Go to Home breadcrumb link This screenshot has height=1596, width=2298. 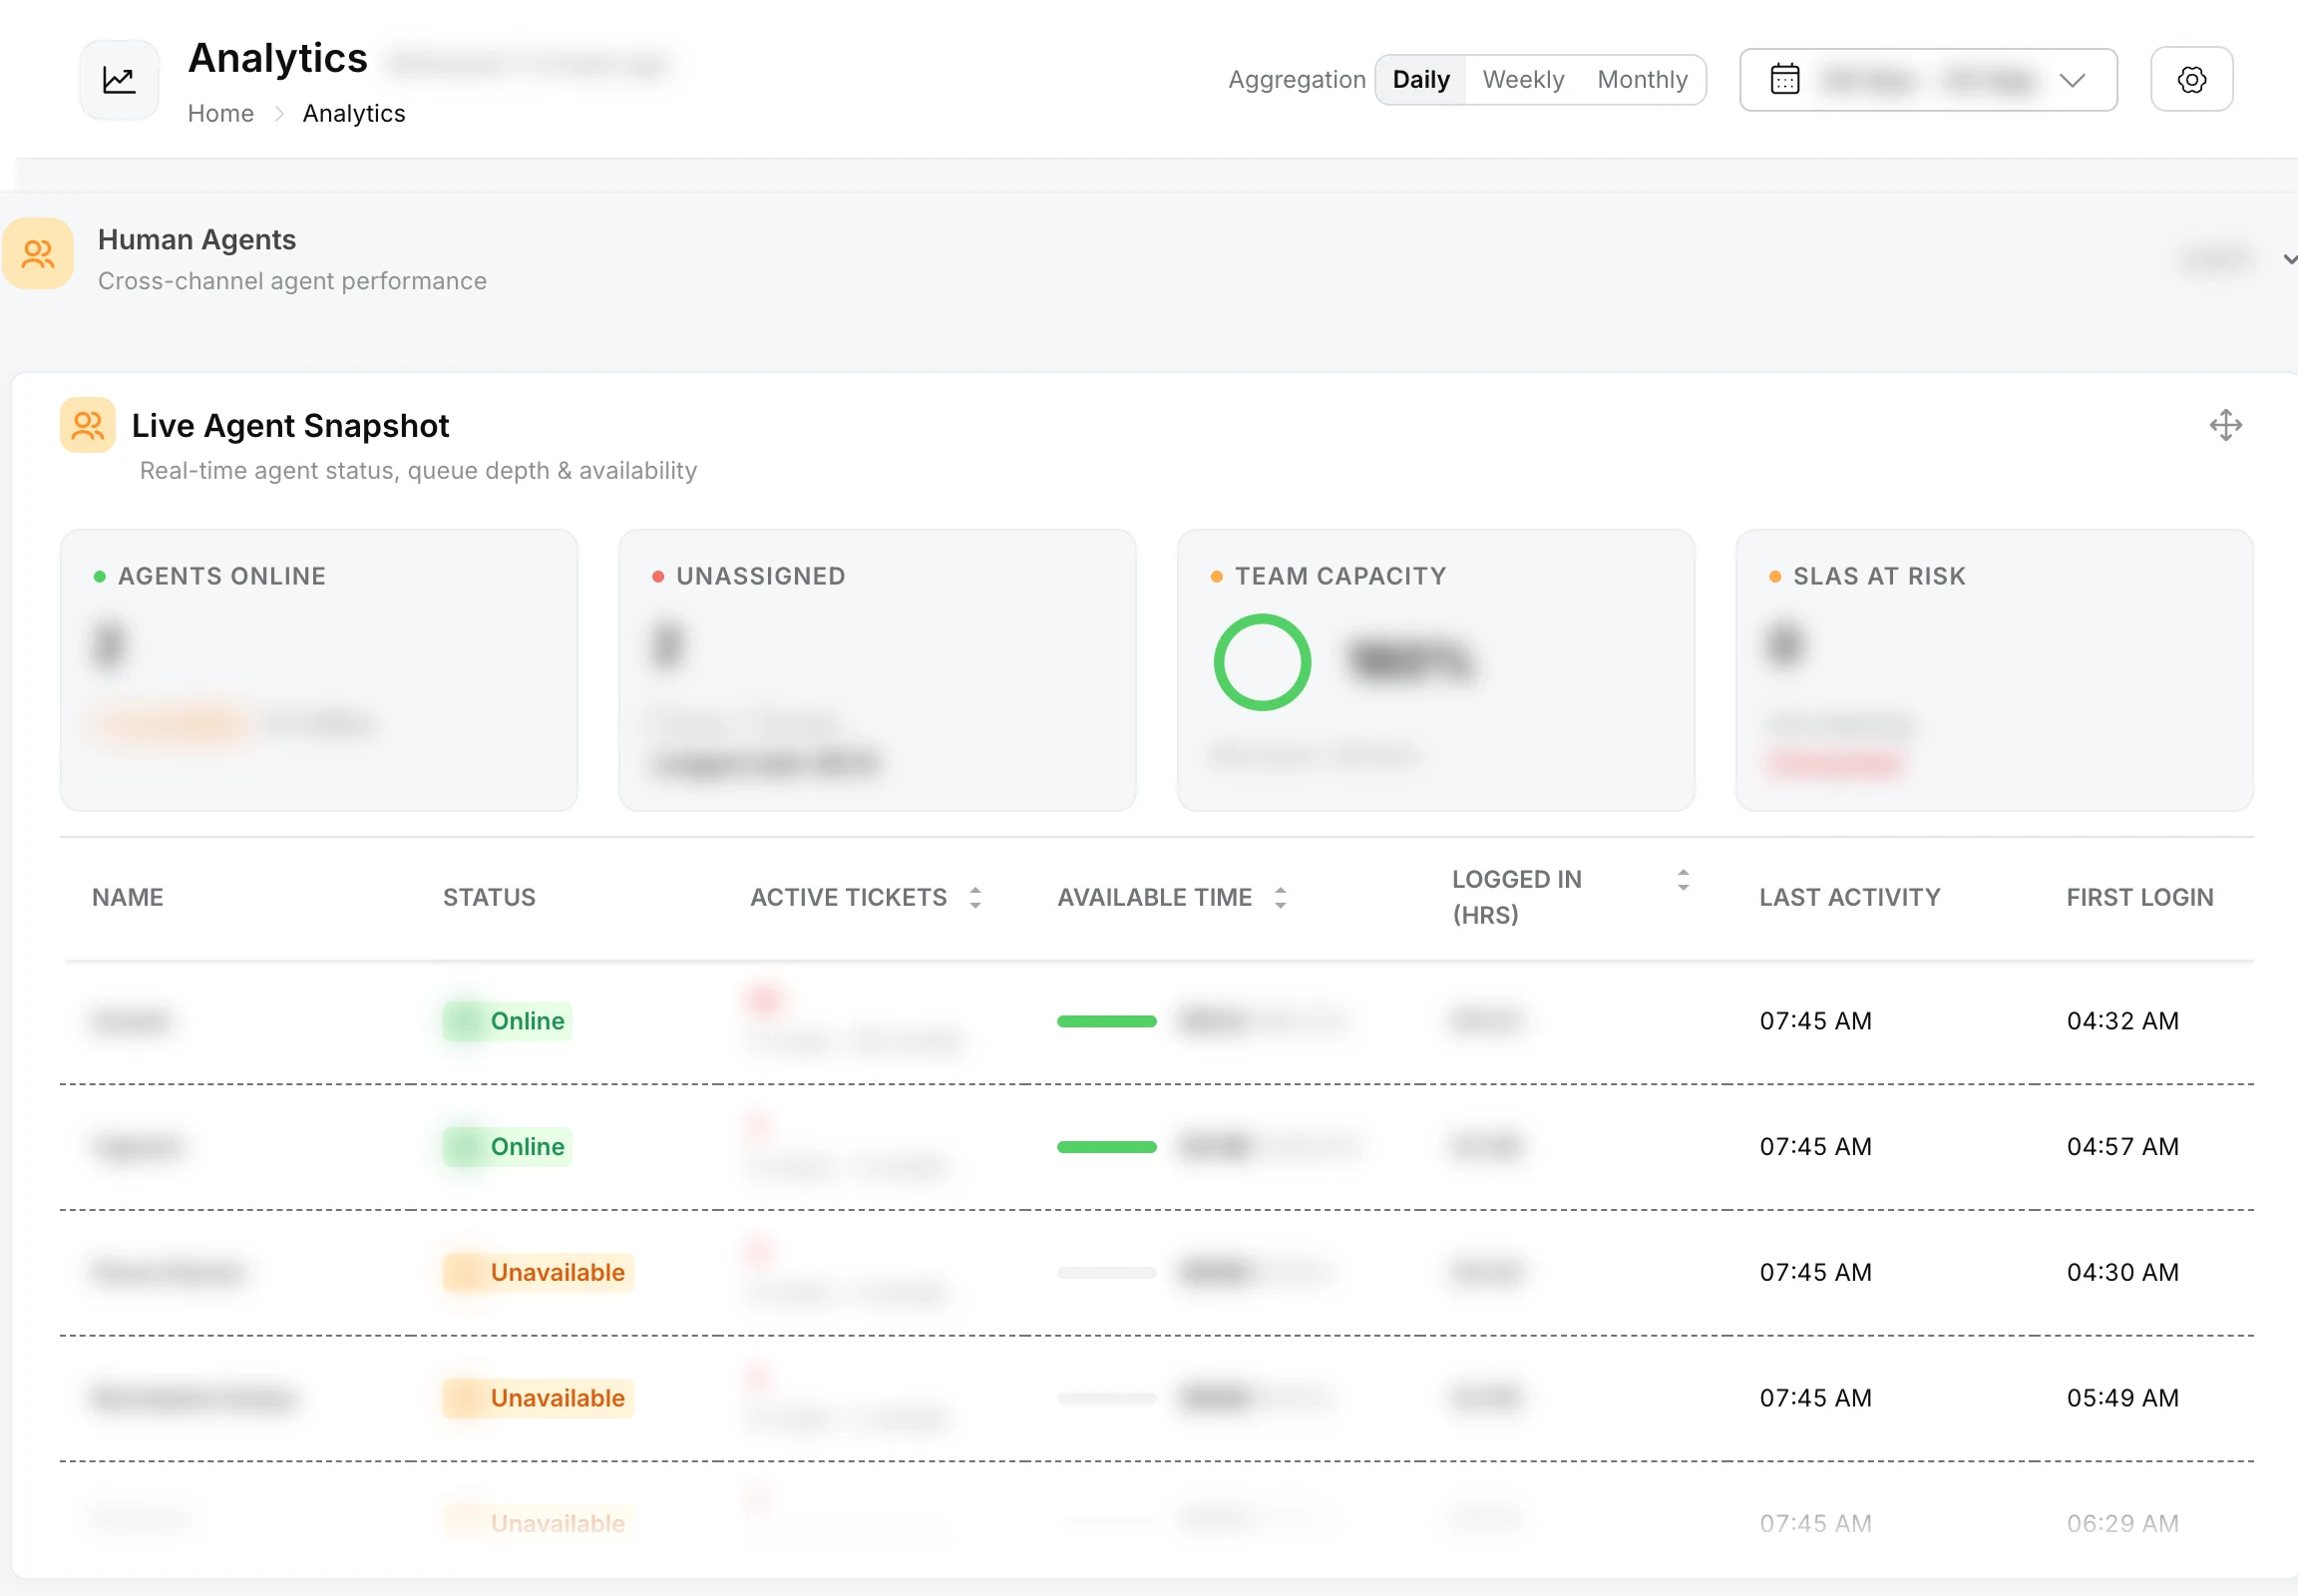coord(221,114)
